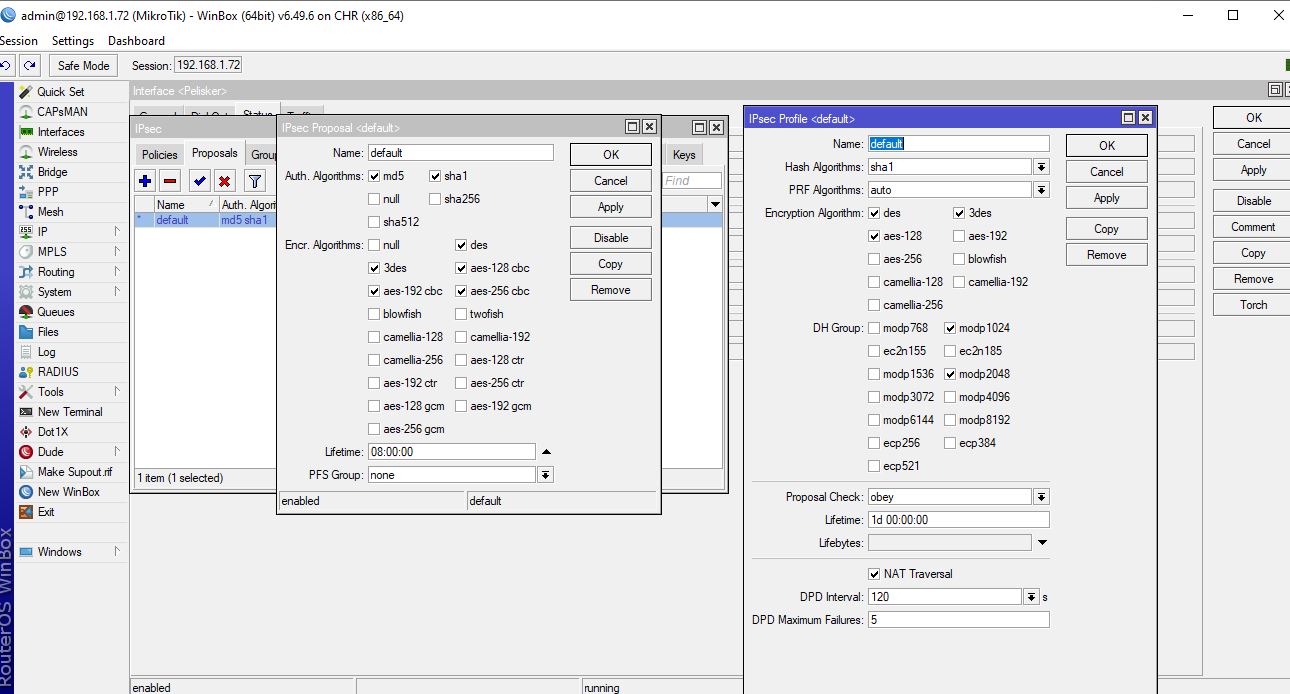Open CAPsMAN sidebar entry
Viewport: 1290px width, 694px height.
[x=62, y=112]
